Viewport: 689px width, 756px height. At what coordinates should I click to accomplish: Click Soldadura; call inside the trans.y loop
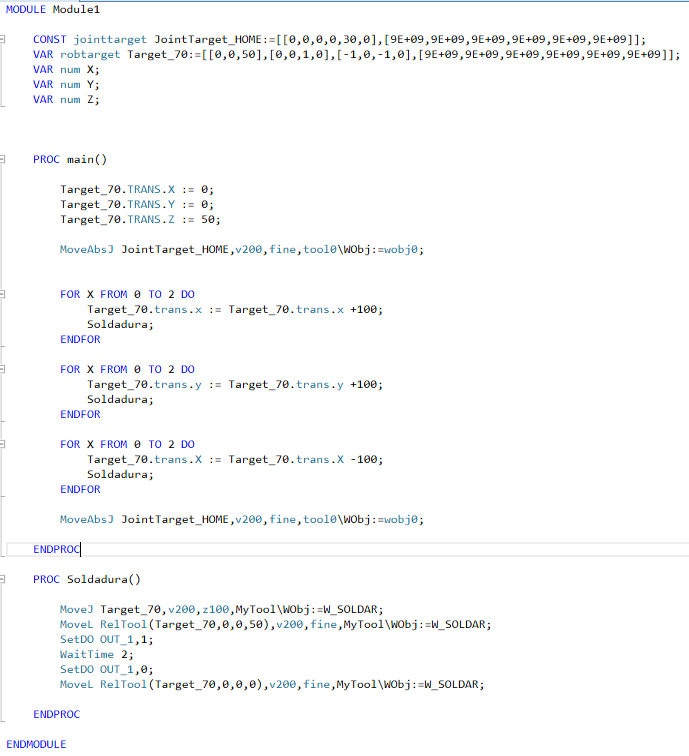pos(120,399)
